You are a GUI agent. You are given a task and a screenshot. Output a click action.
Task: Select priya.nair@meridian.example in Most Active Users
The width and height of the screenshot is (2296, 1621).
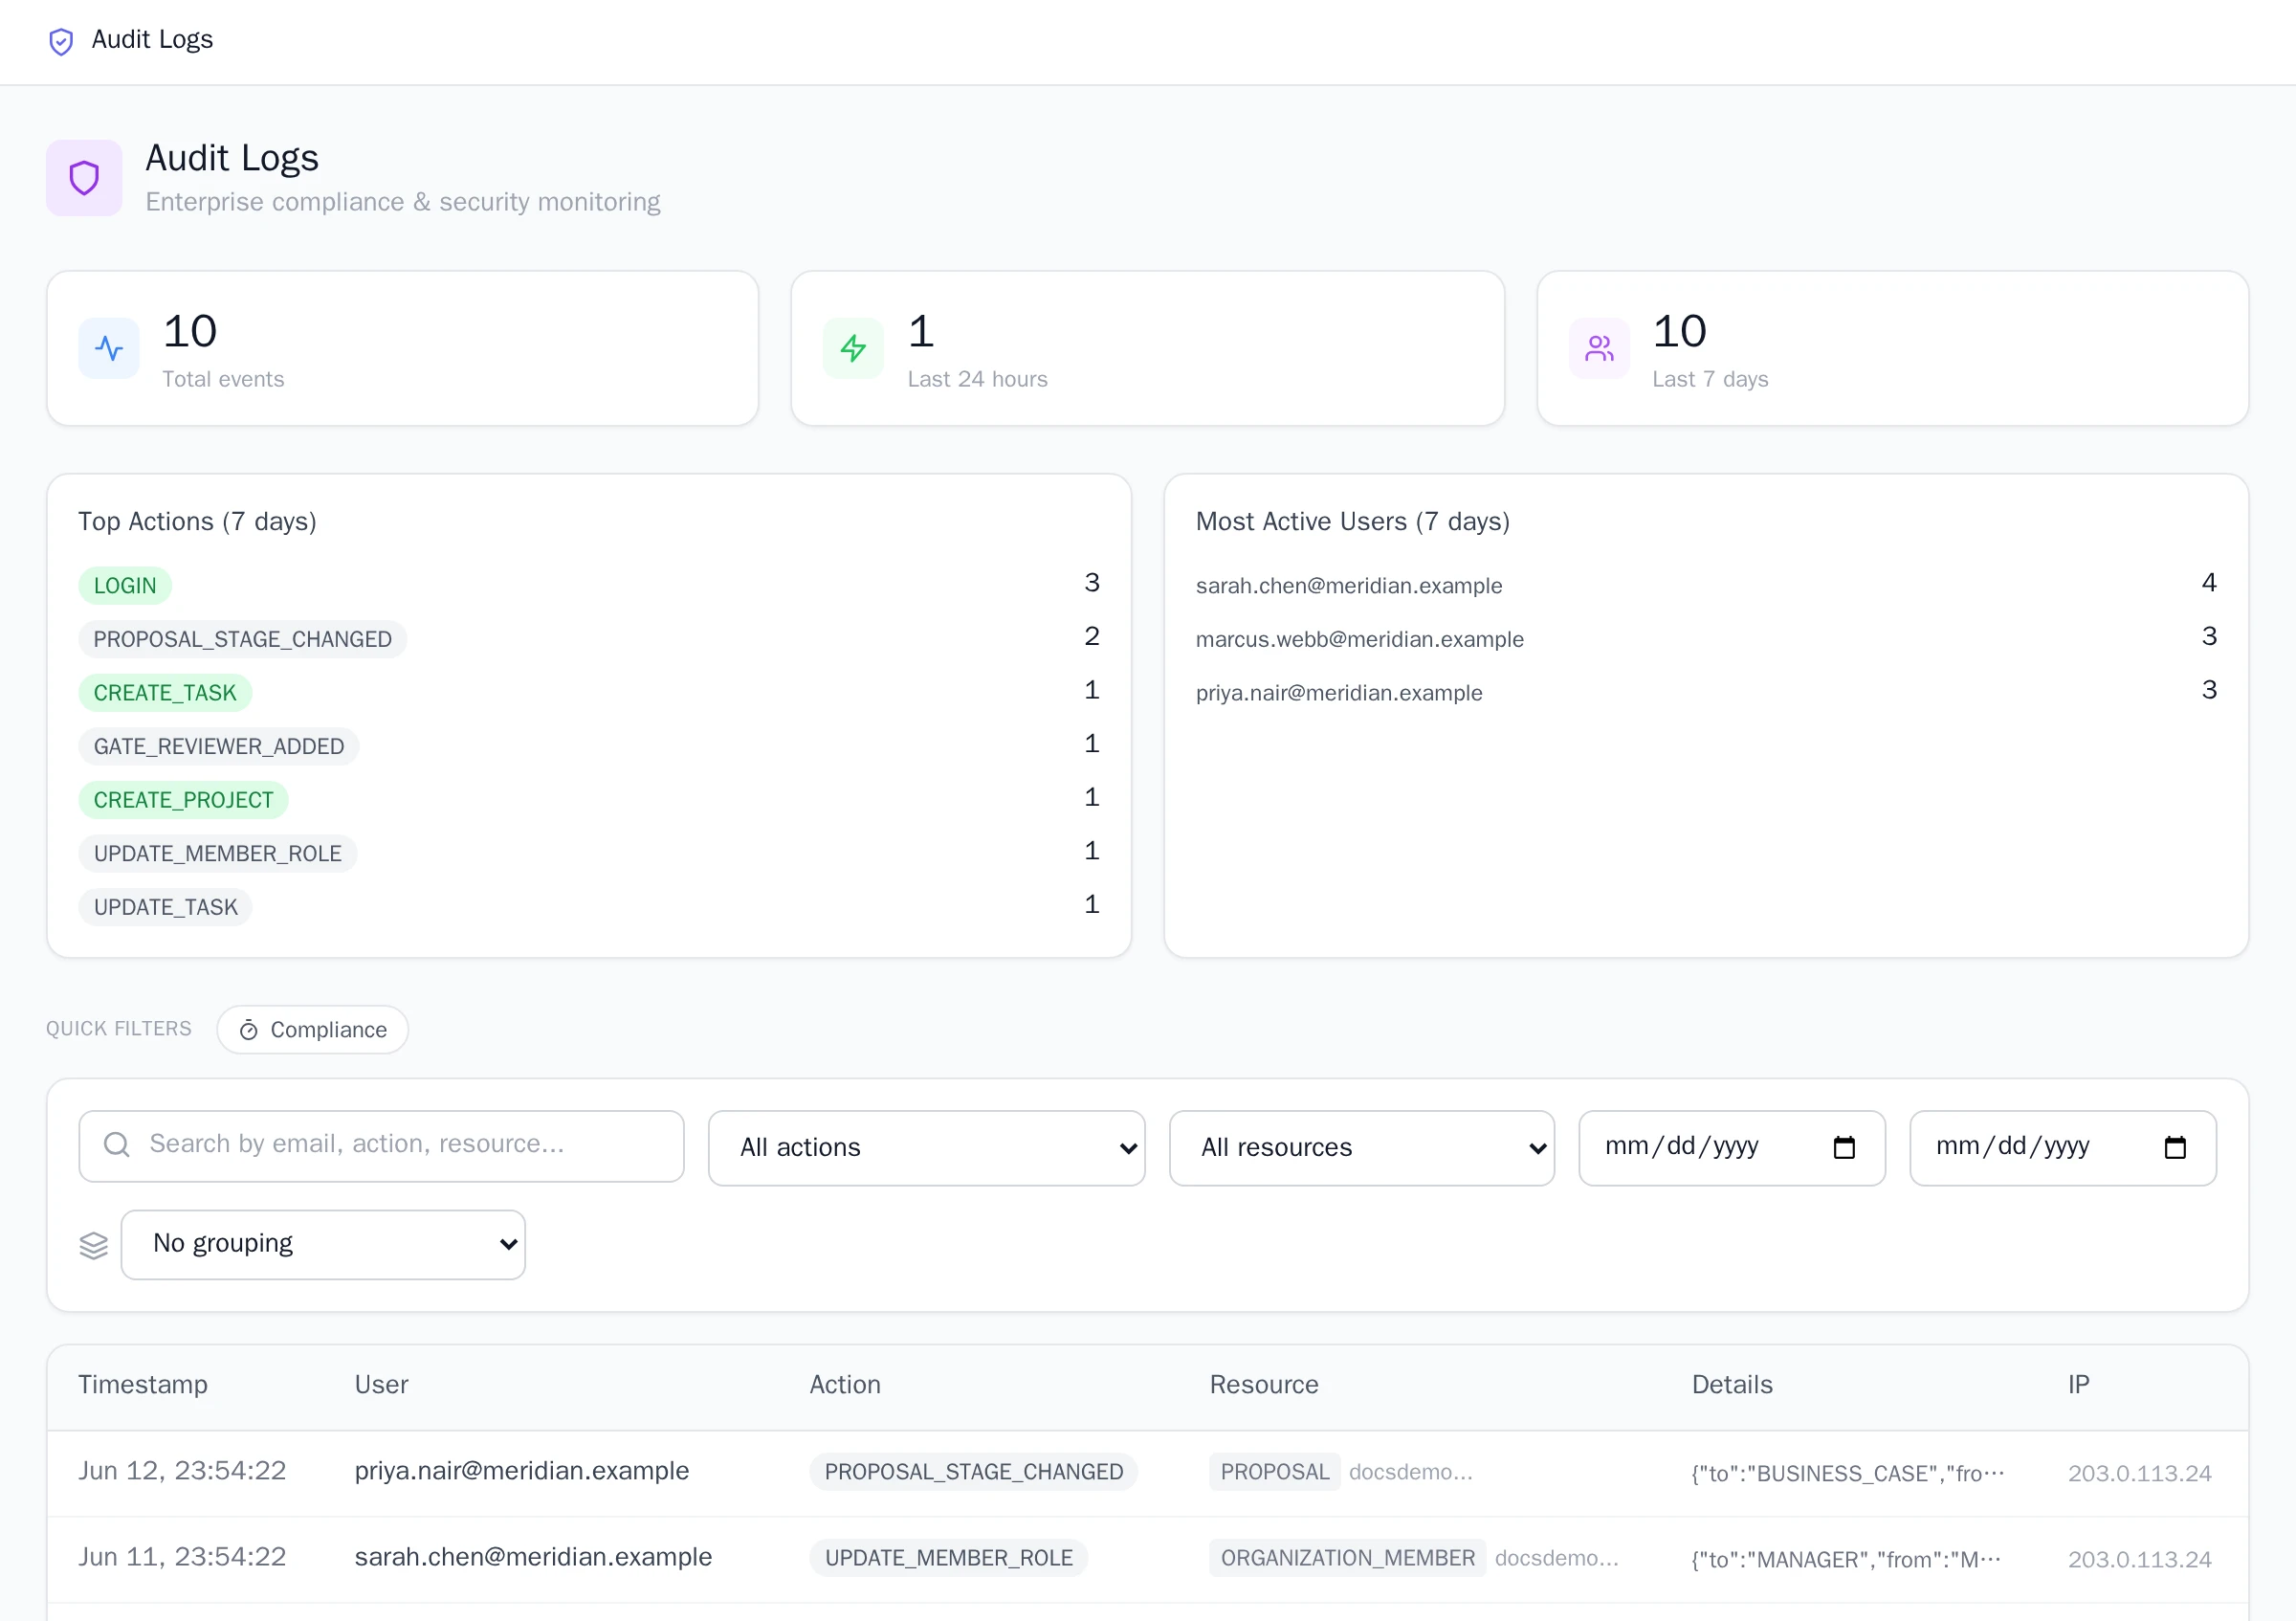pos(1339,693)
